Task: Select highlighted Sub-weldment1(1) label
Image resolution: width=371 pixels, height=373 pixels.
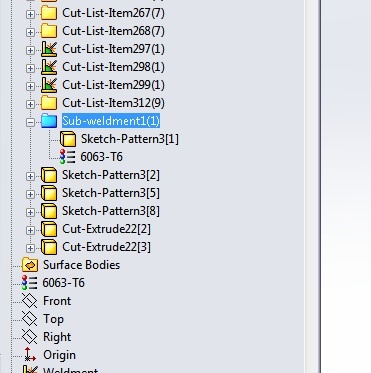Action: (111, 121)
